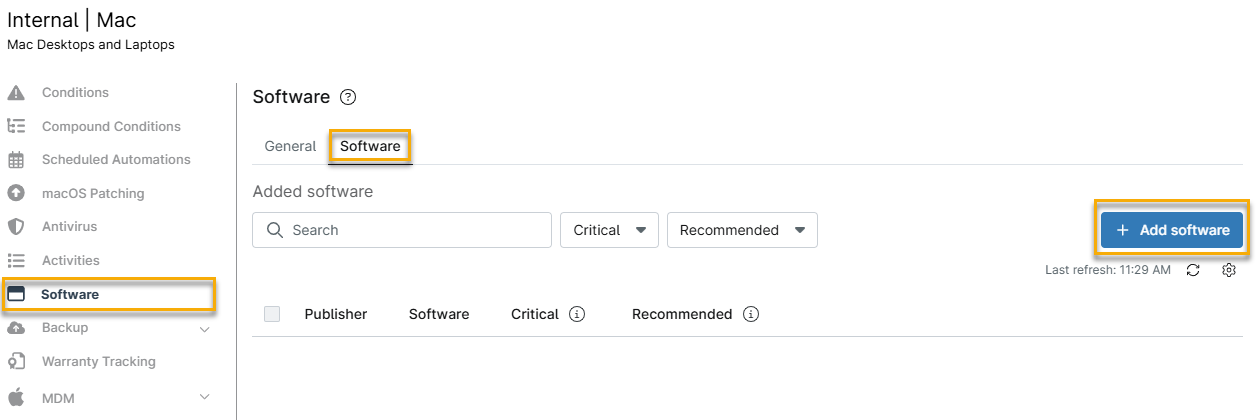Click the Compound Conditions list icon

(x=16, y=126)
